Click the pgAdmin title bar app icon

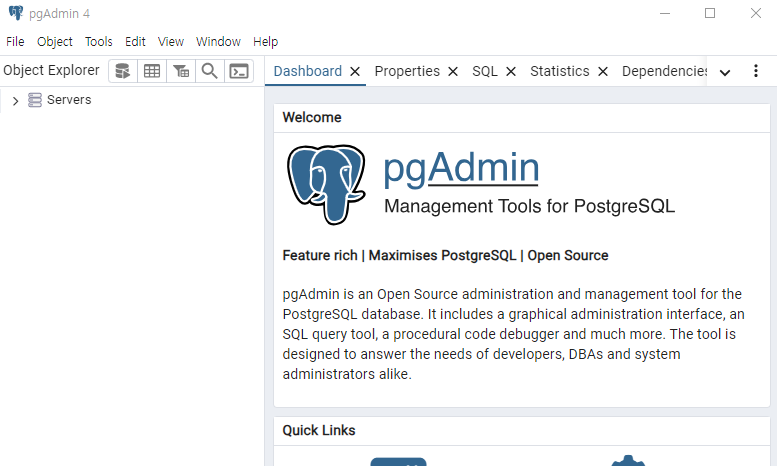(x=16, y=13)
